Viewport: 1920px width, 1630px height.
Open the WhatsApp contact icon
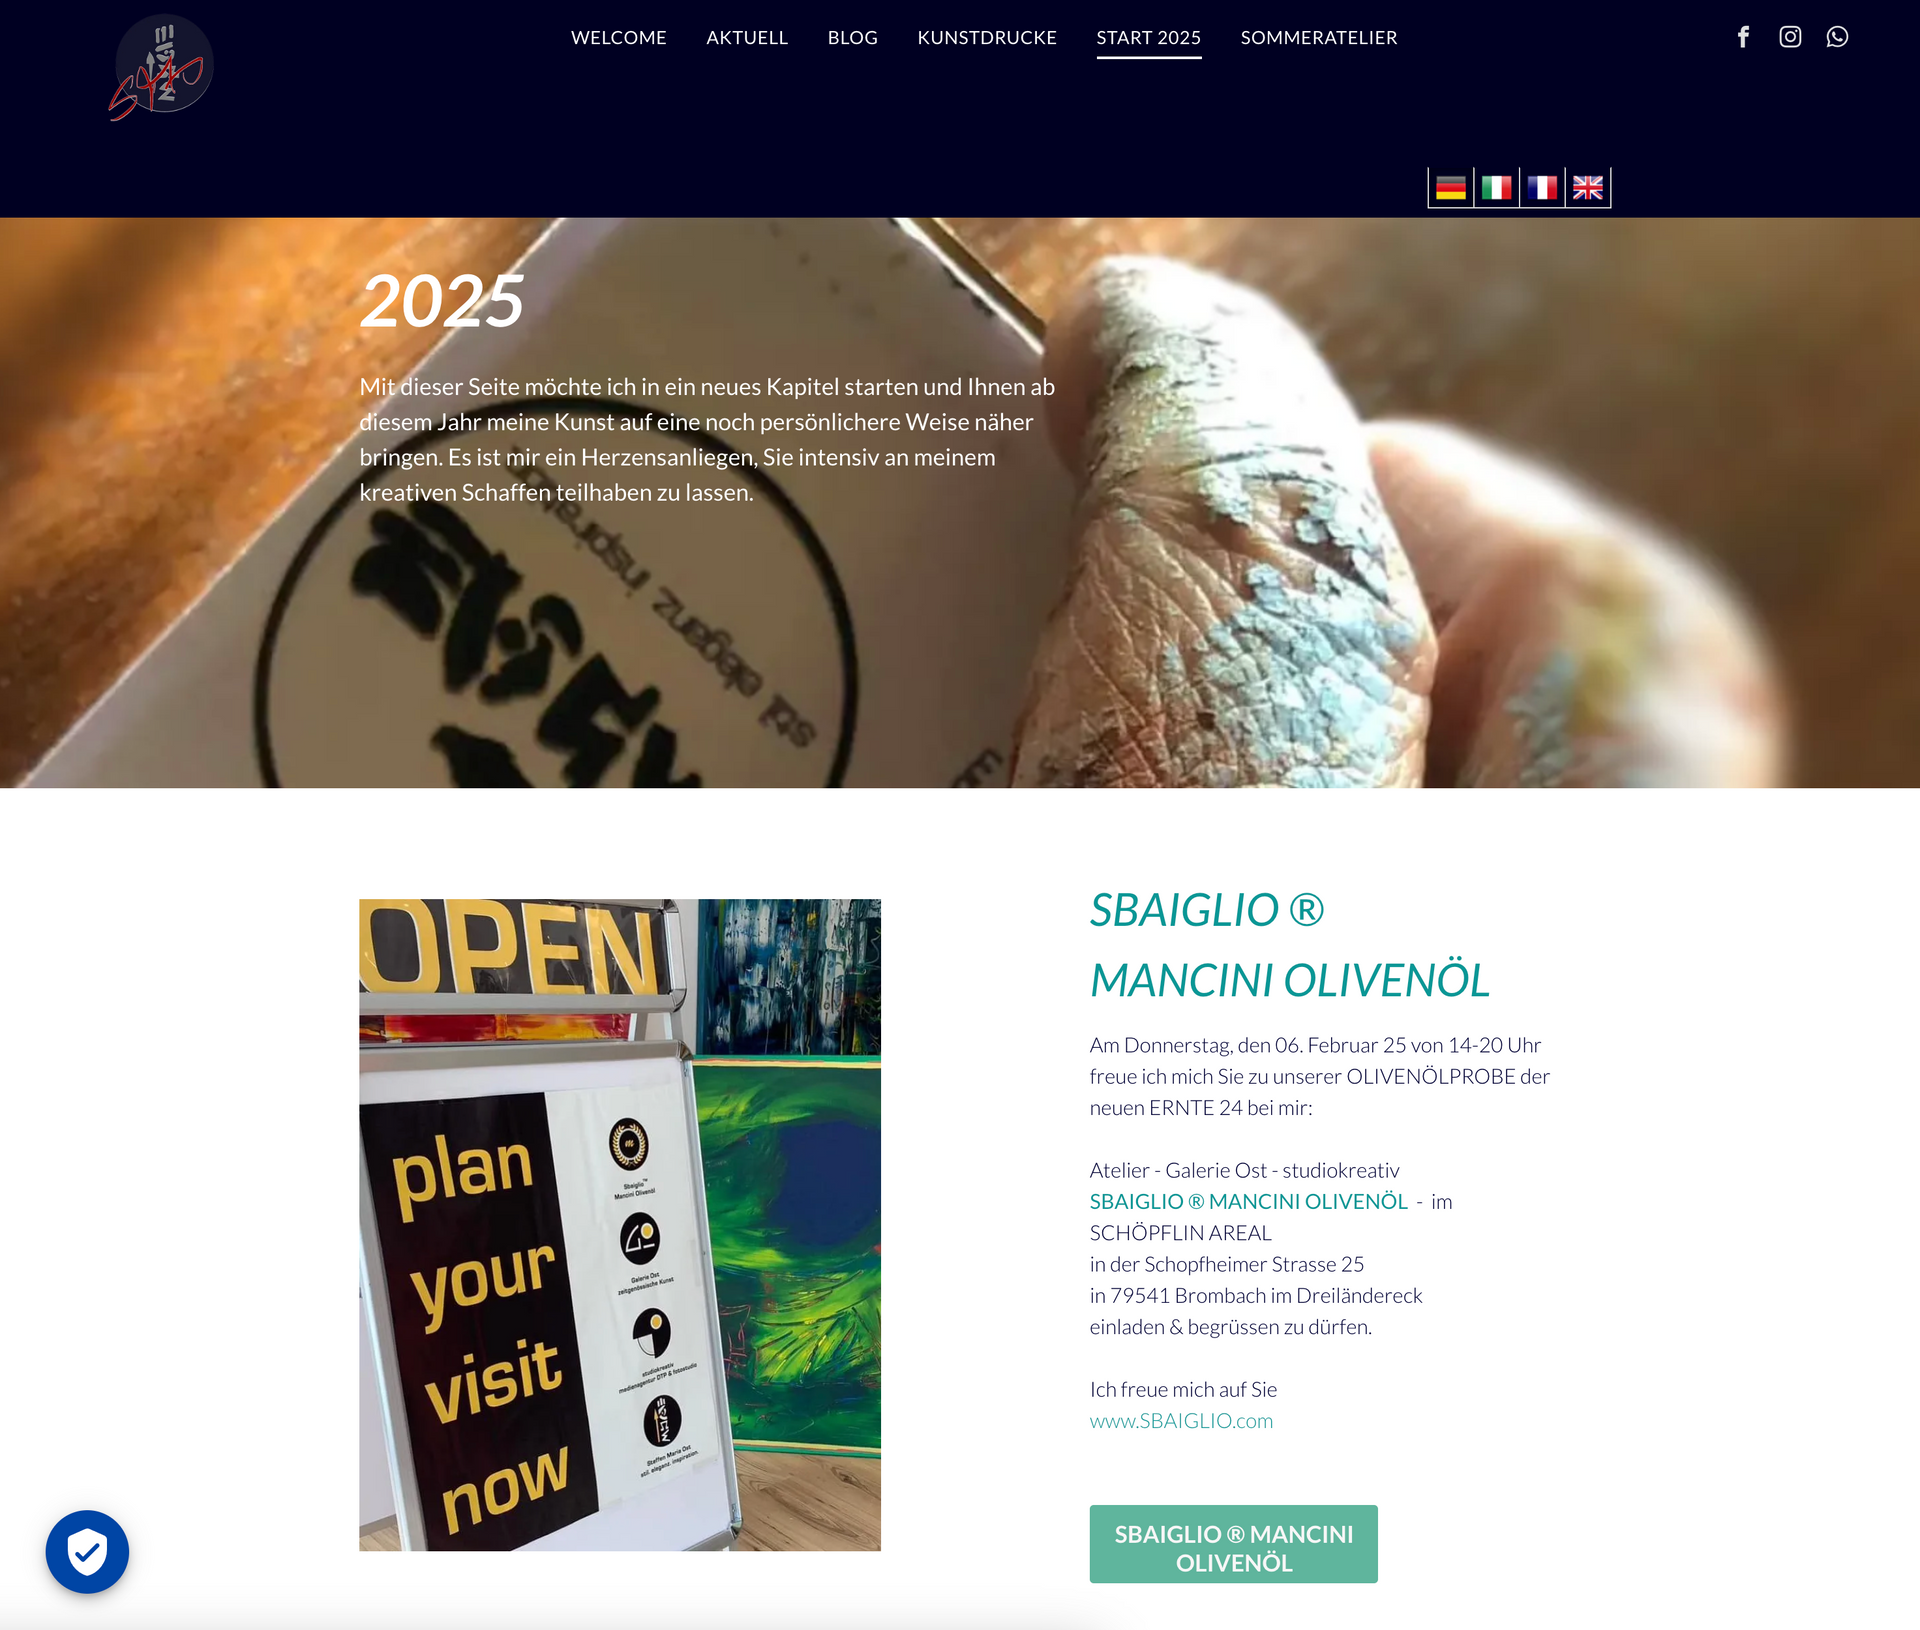tap(1837, 37)
